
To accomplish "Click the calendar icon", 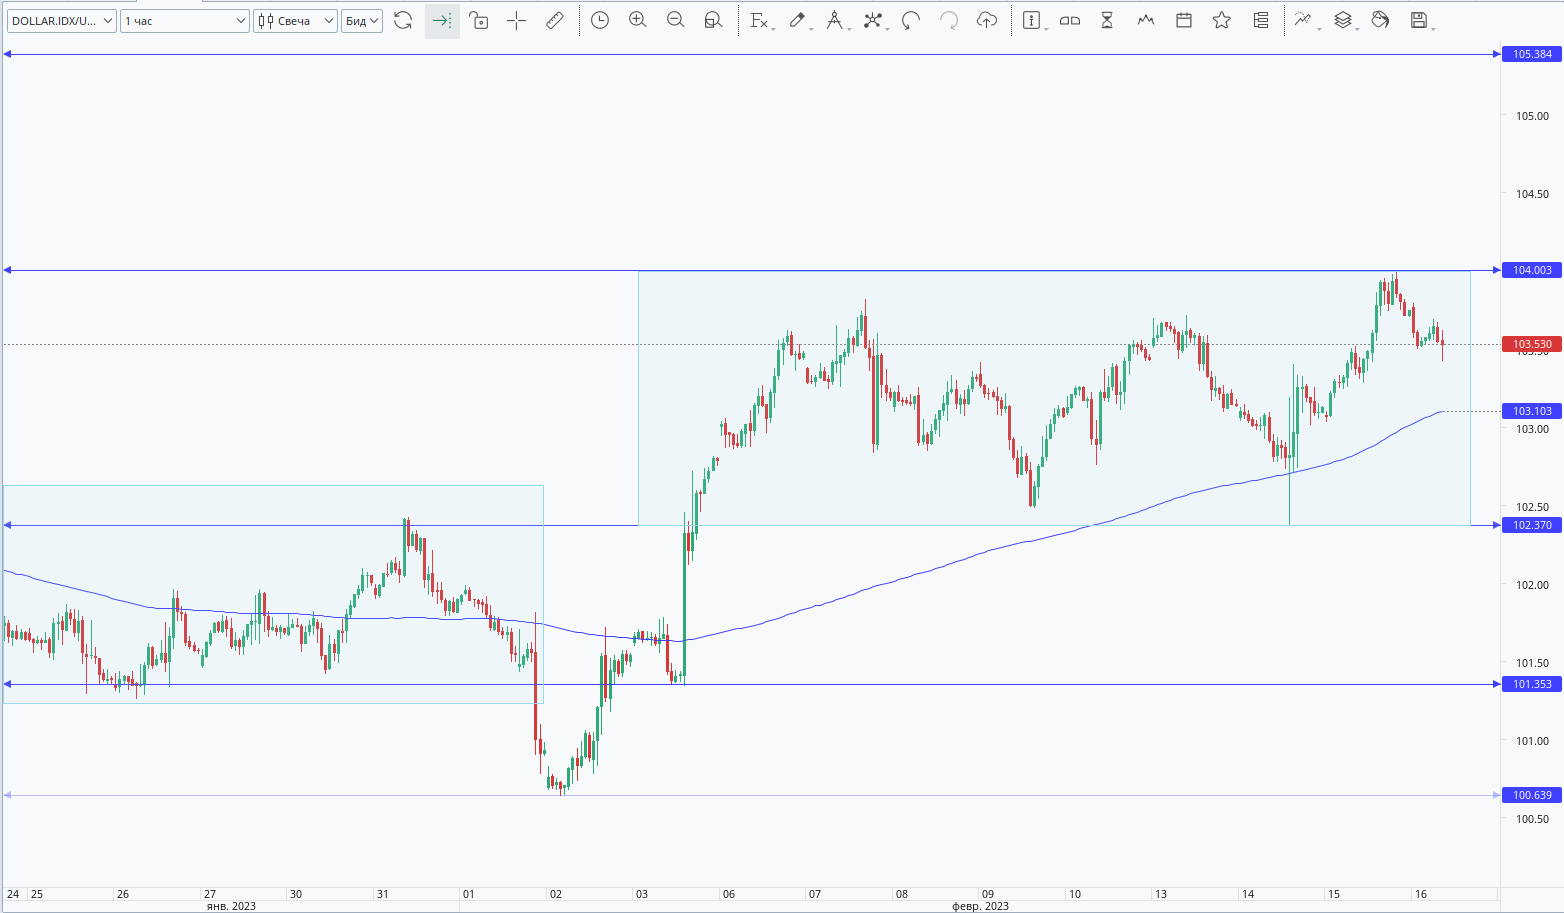I will [x=1184, y=20].
